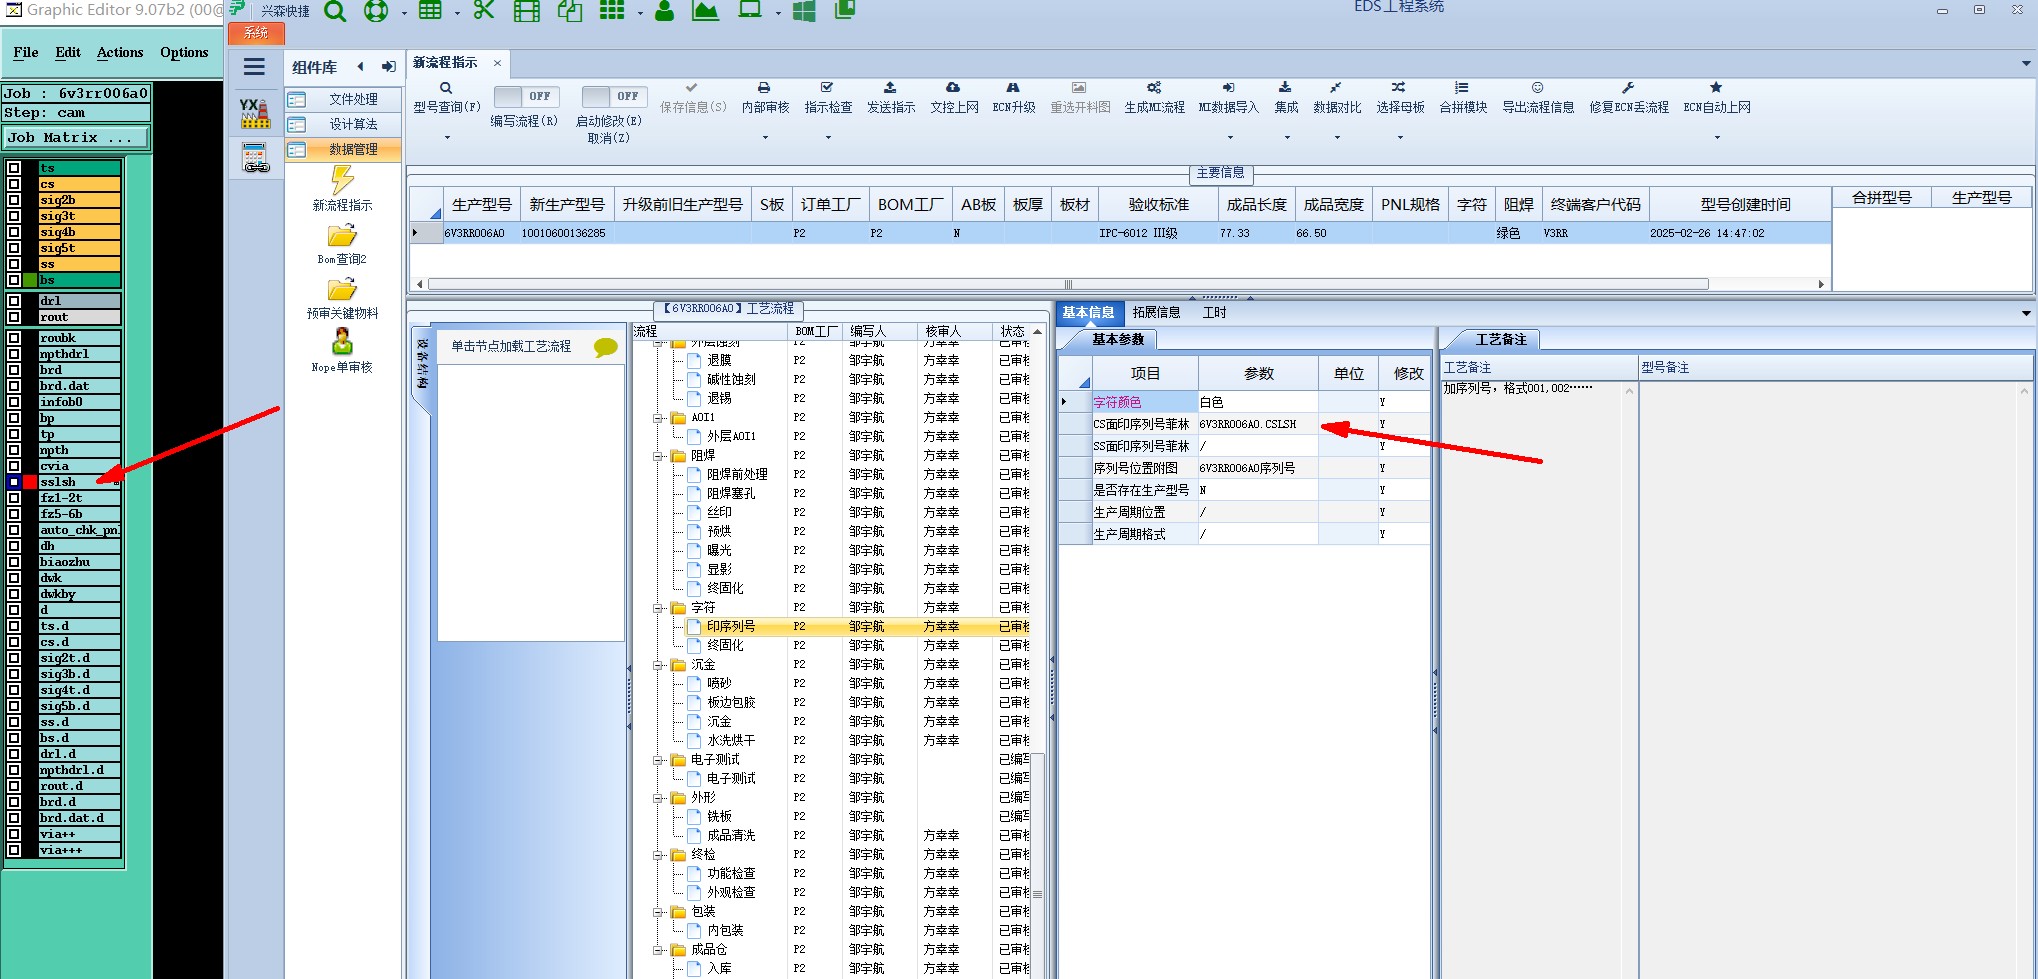The width and height of the screenshot is (2038, 979).
Task: Open the Bom查询2 folder icon
Action: (342, 236)
